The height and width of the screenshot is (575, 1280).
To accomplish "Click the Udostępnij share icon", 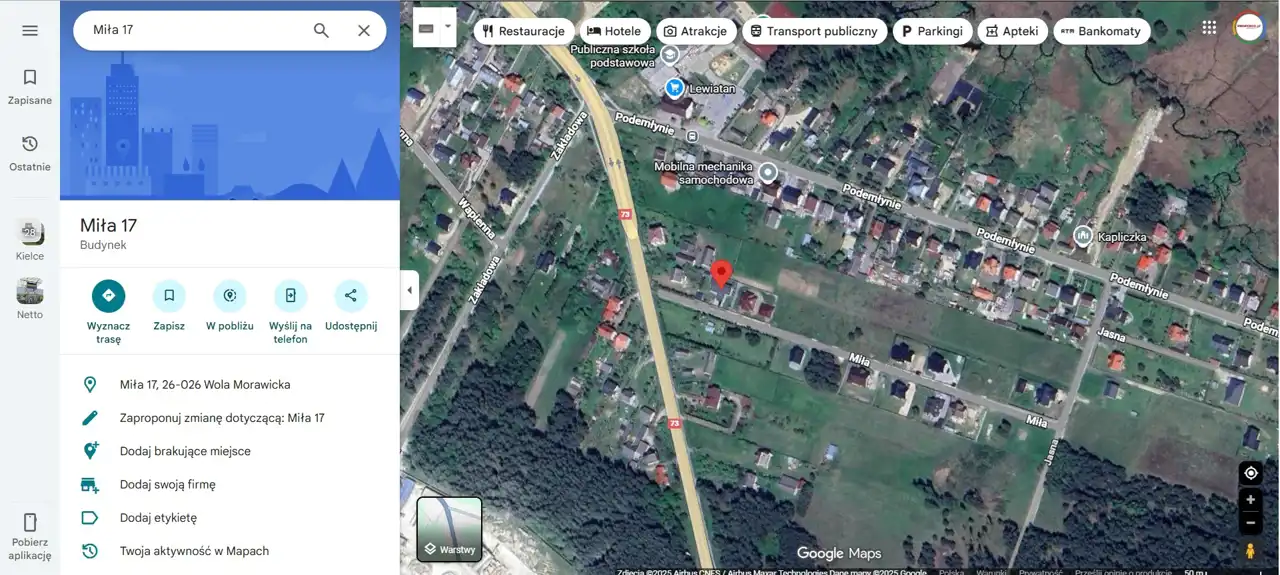I will point(351,296).
